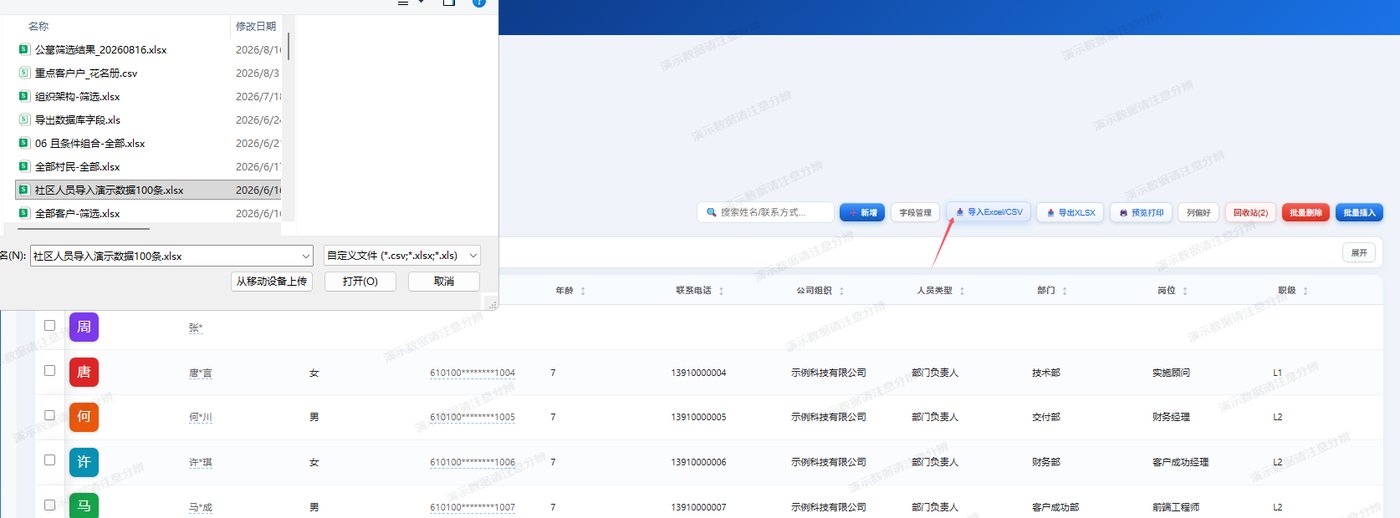Open the file type filter dropdown
The height and width of the screenshot is (518, 1400).
pos(402,255)
